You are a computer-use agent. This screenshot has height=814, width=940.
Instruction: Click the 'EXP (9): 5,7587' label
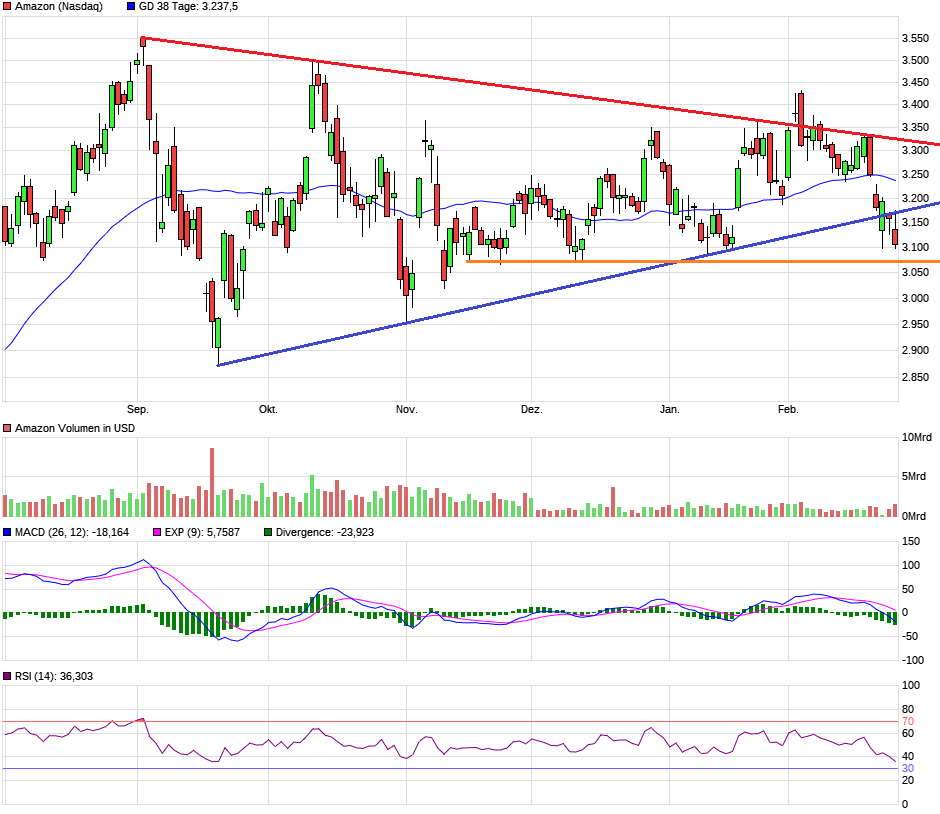click(x=202, y=532)
